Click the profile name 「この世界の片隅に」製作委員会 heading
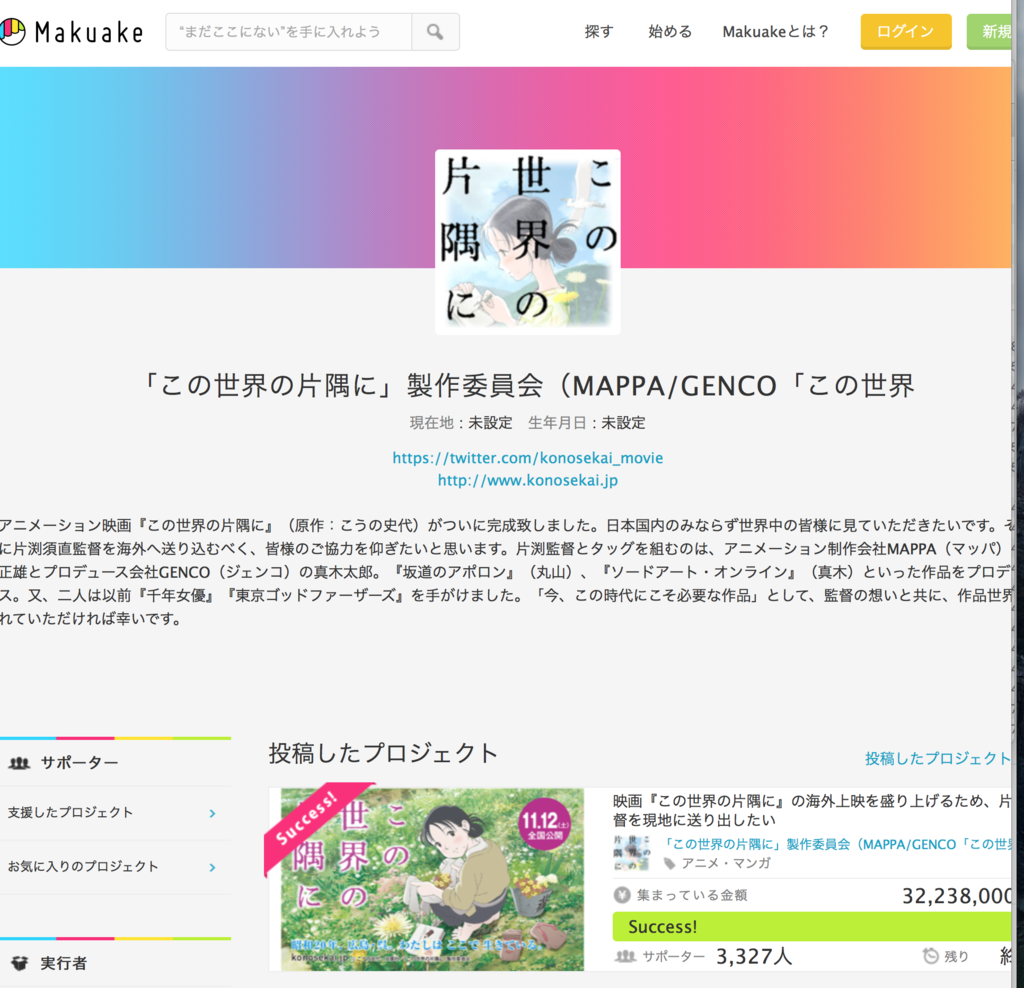The image size is (1024, 988). 528,386
